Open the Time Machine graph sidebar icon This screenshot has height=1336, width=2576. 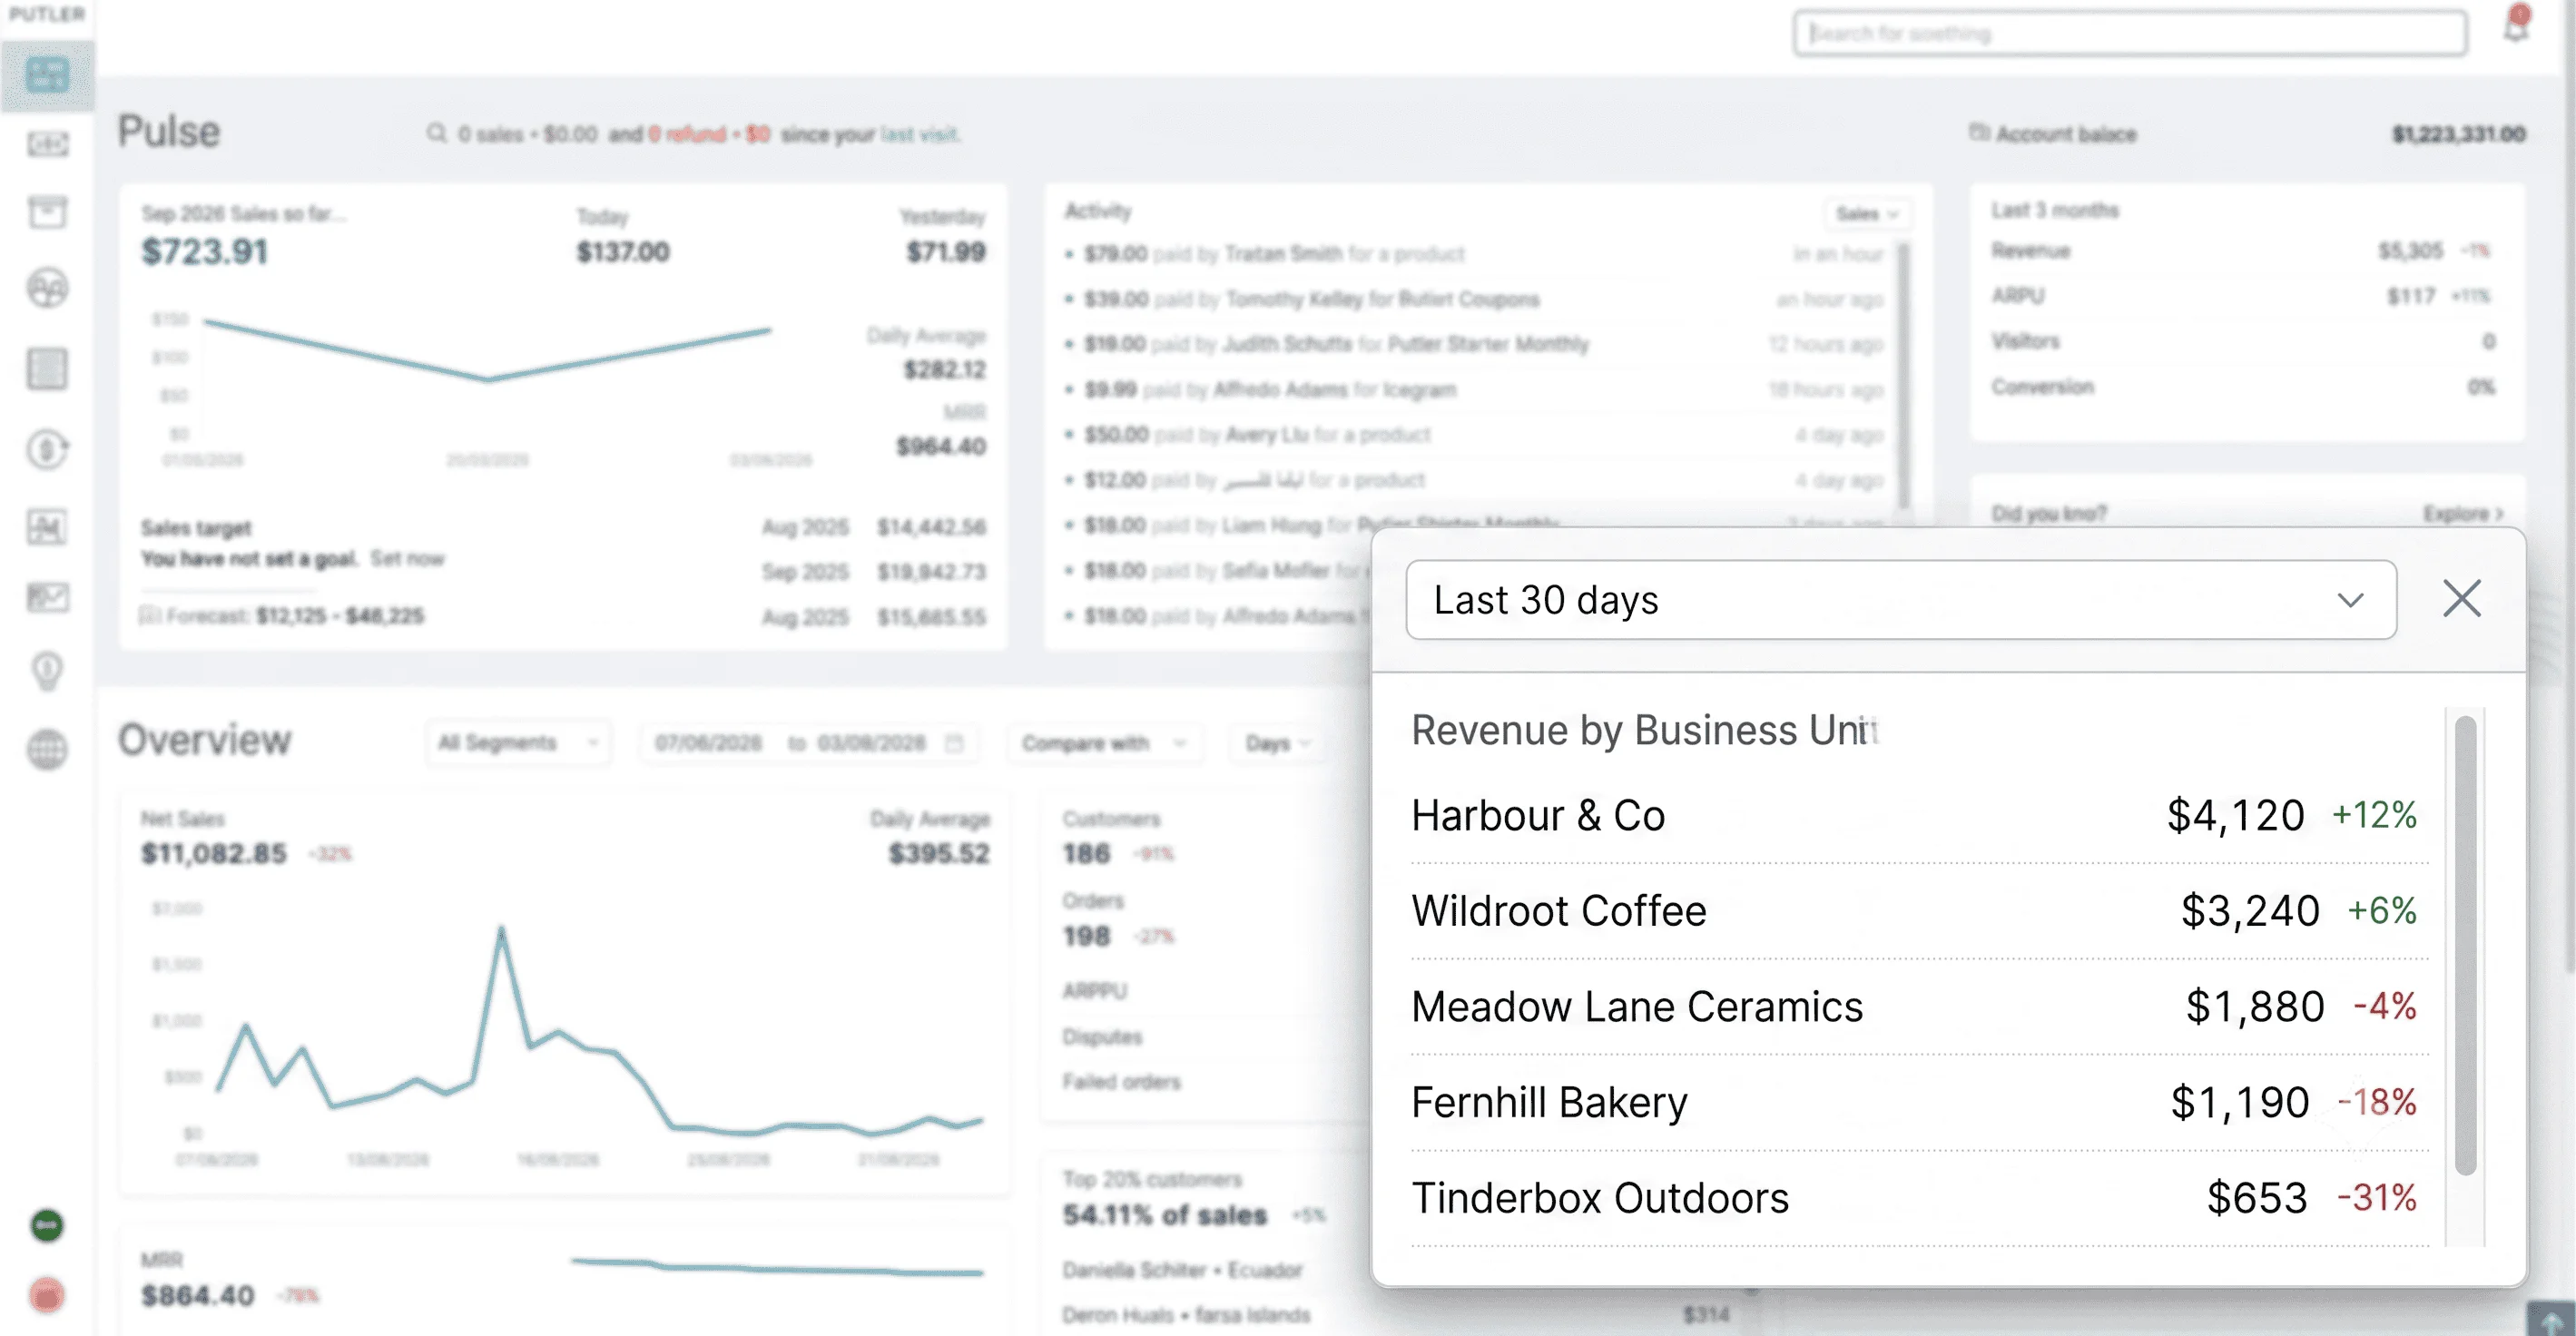tap(47, 598)
